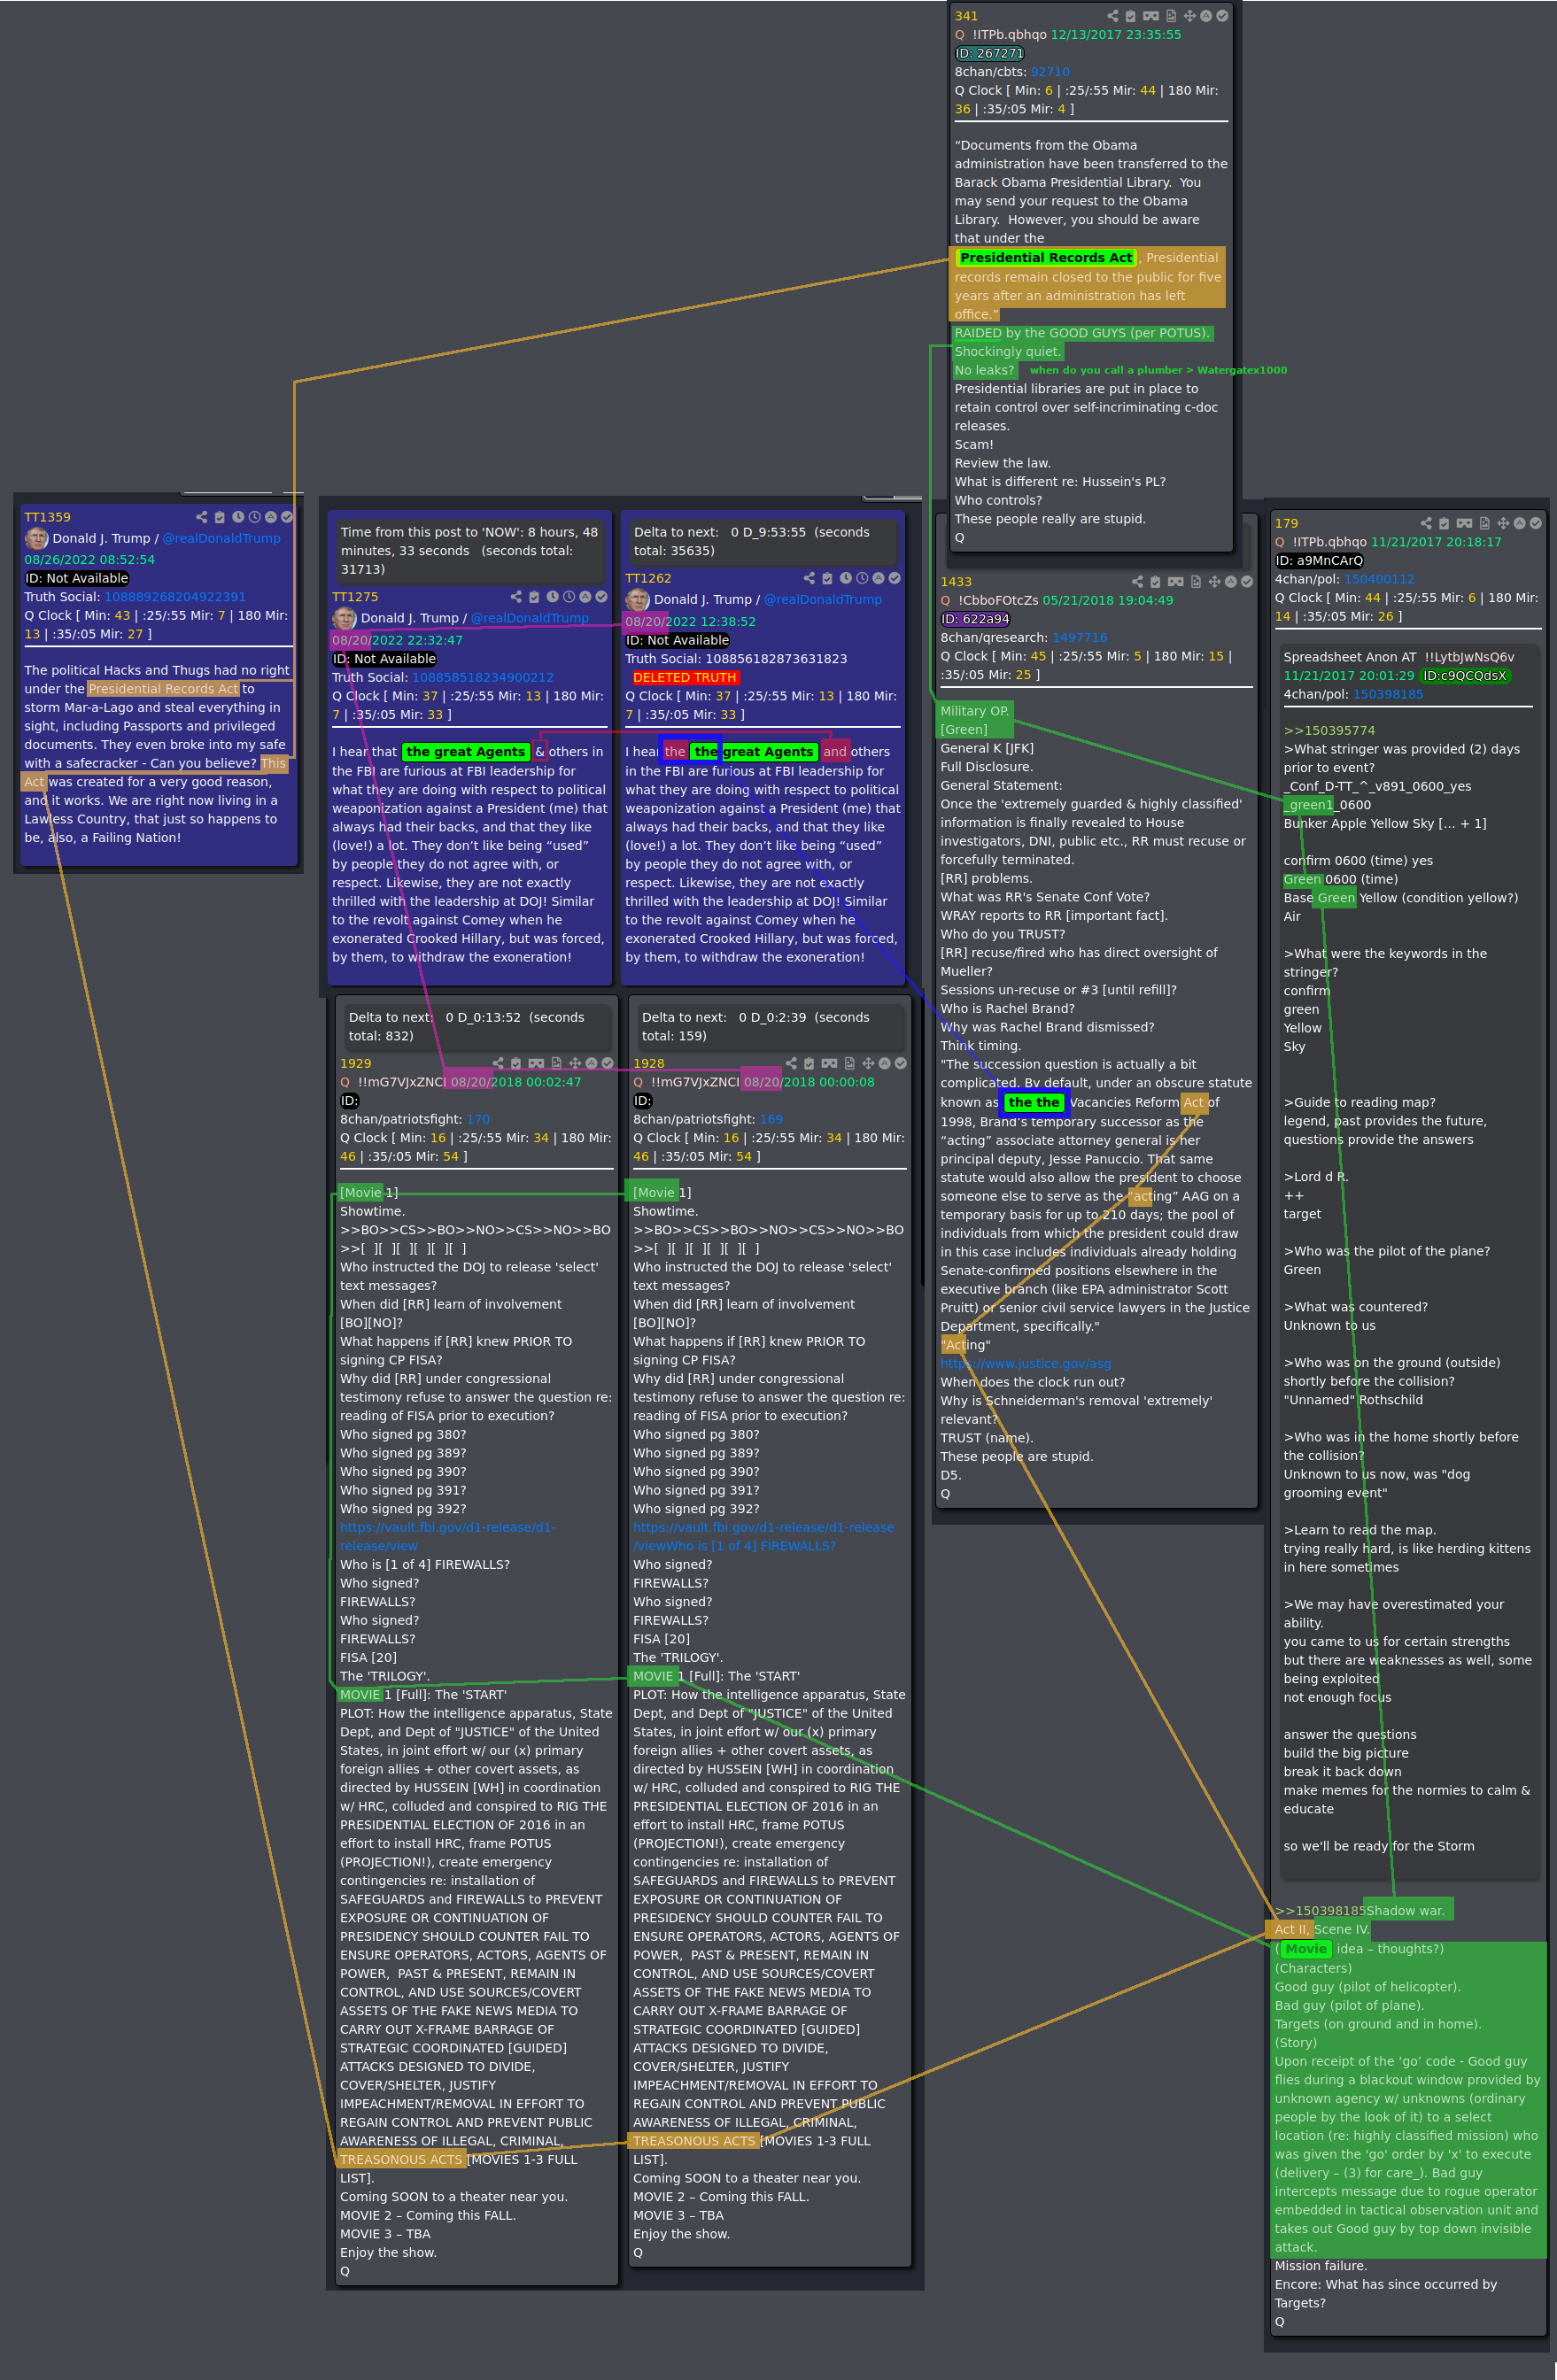Screen dimensions: 1557x2380
Task: Click Trump avatar in post TT1359
Action: (36, 538)
